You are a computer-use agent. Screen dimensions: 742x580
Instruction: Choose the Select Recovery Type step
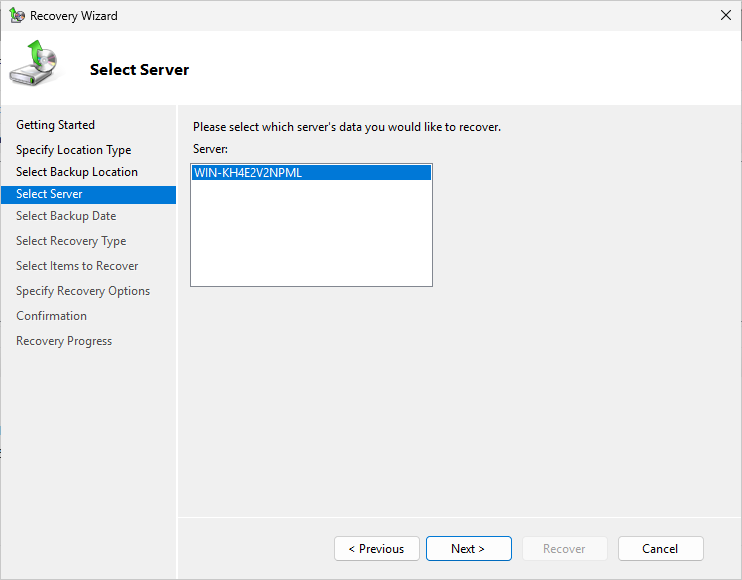71,241
